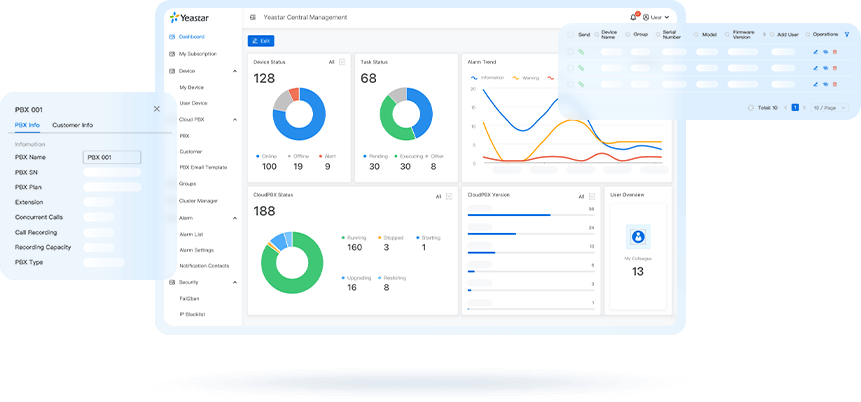
Task: Click the blue eye view icon in first table row
Action: click(x=825, y=52)
